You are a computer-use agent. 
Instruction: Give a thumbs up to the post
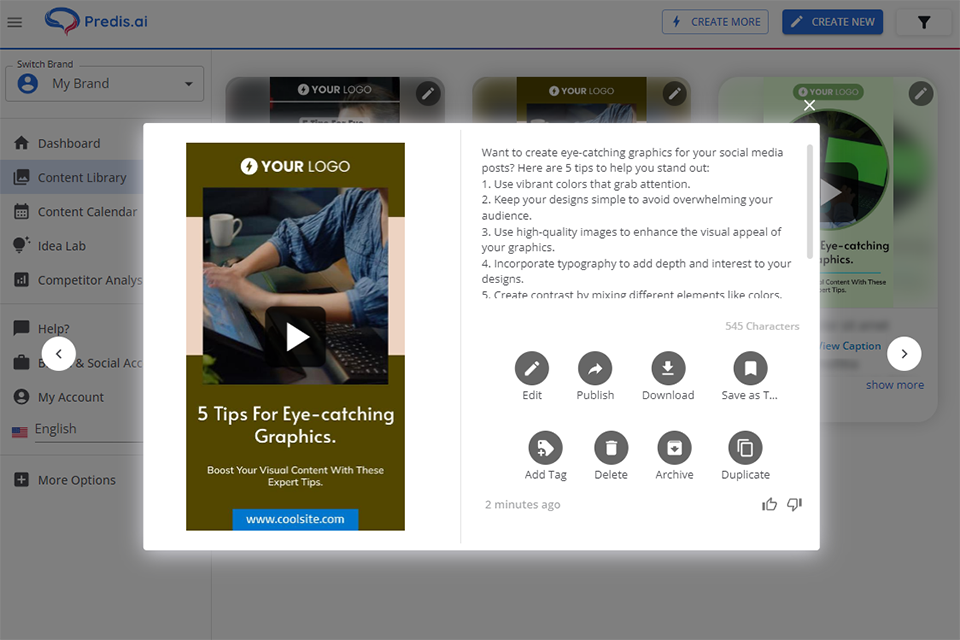point(769,504)
